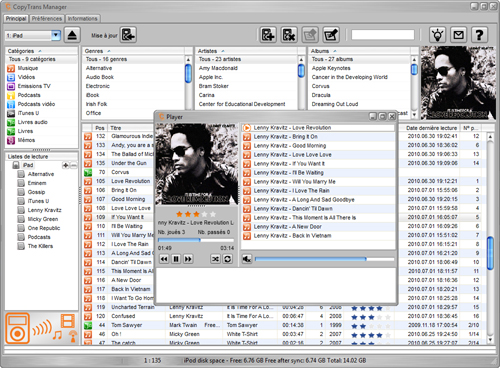Eject the iPad with the eject button
Image resolution: width=500 pixels, height=368 pixels.
pyautogui.click(x=72, y=35)
